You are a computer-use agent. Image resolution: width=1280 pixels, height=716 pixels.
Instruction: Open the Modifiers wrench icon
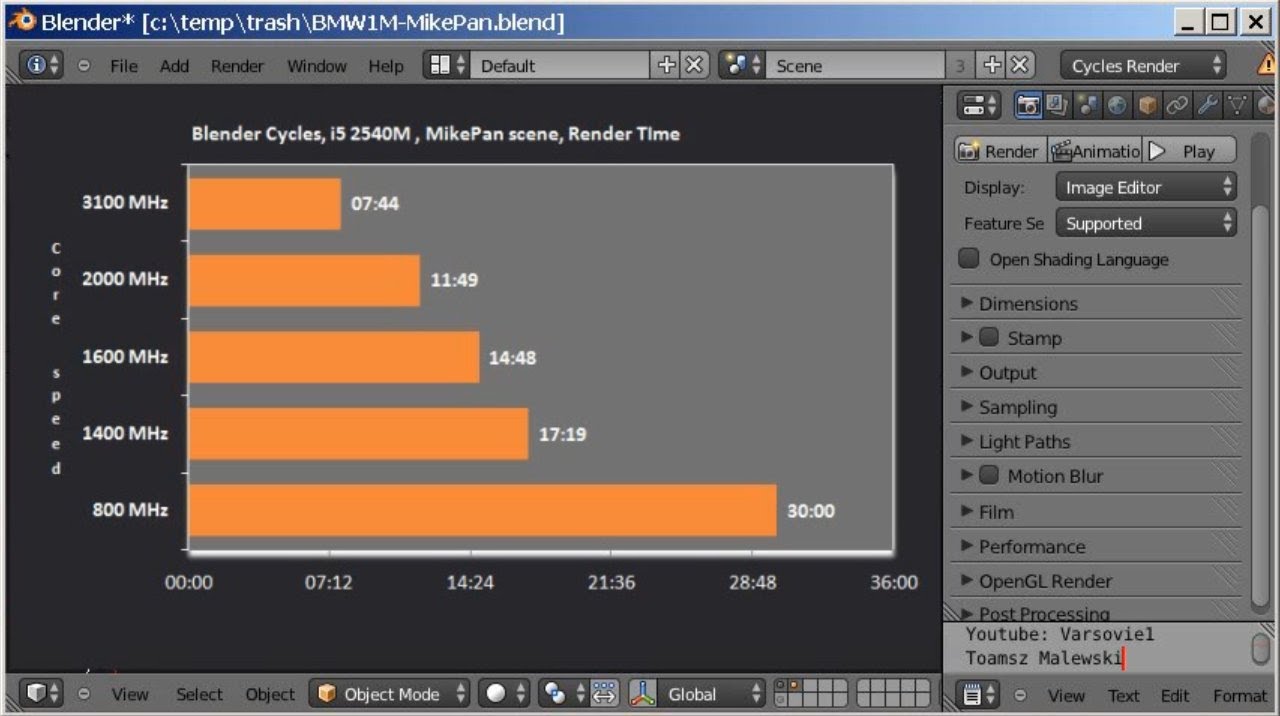point(1208,105)
